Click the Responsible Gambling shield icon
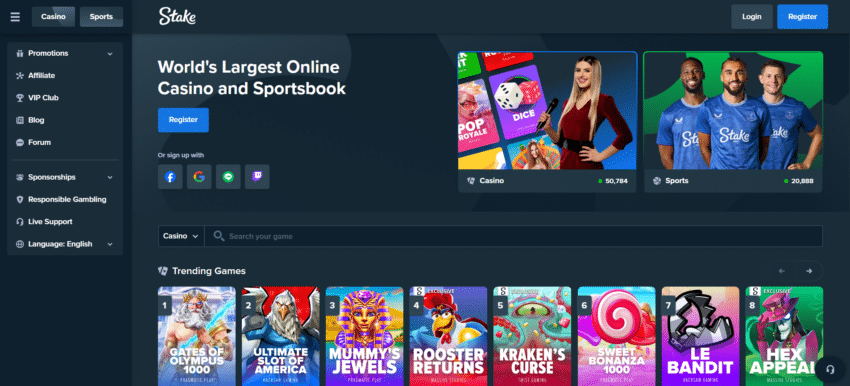Viewport: 850px width, 386px height. 20,200
